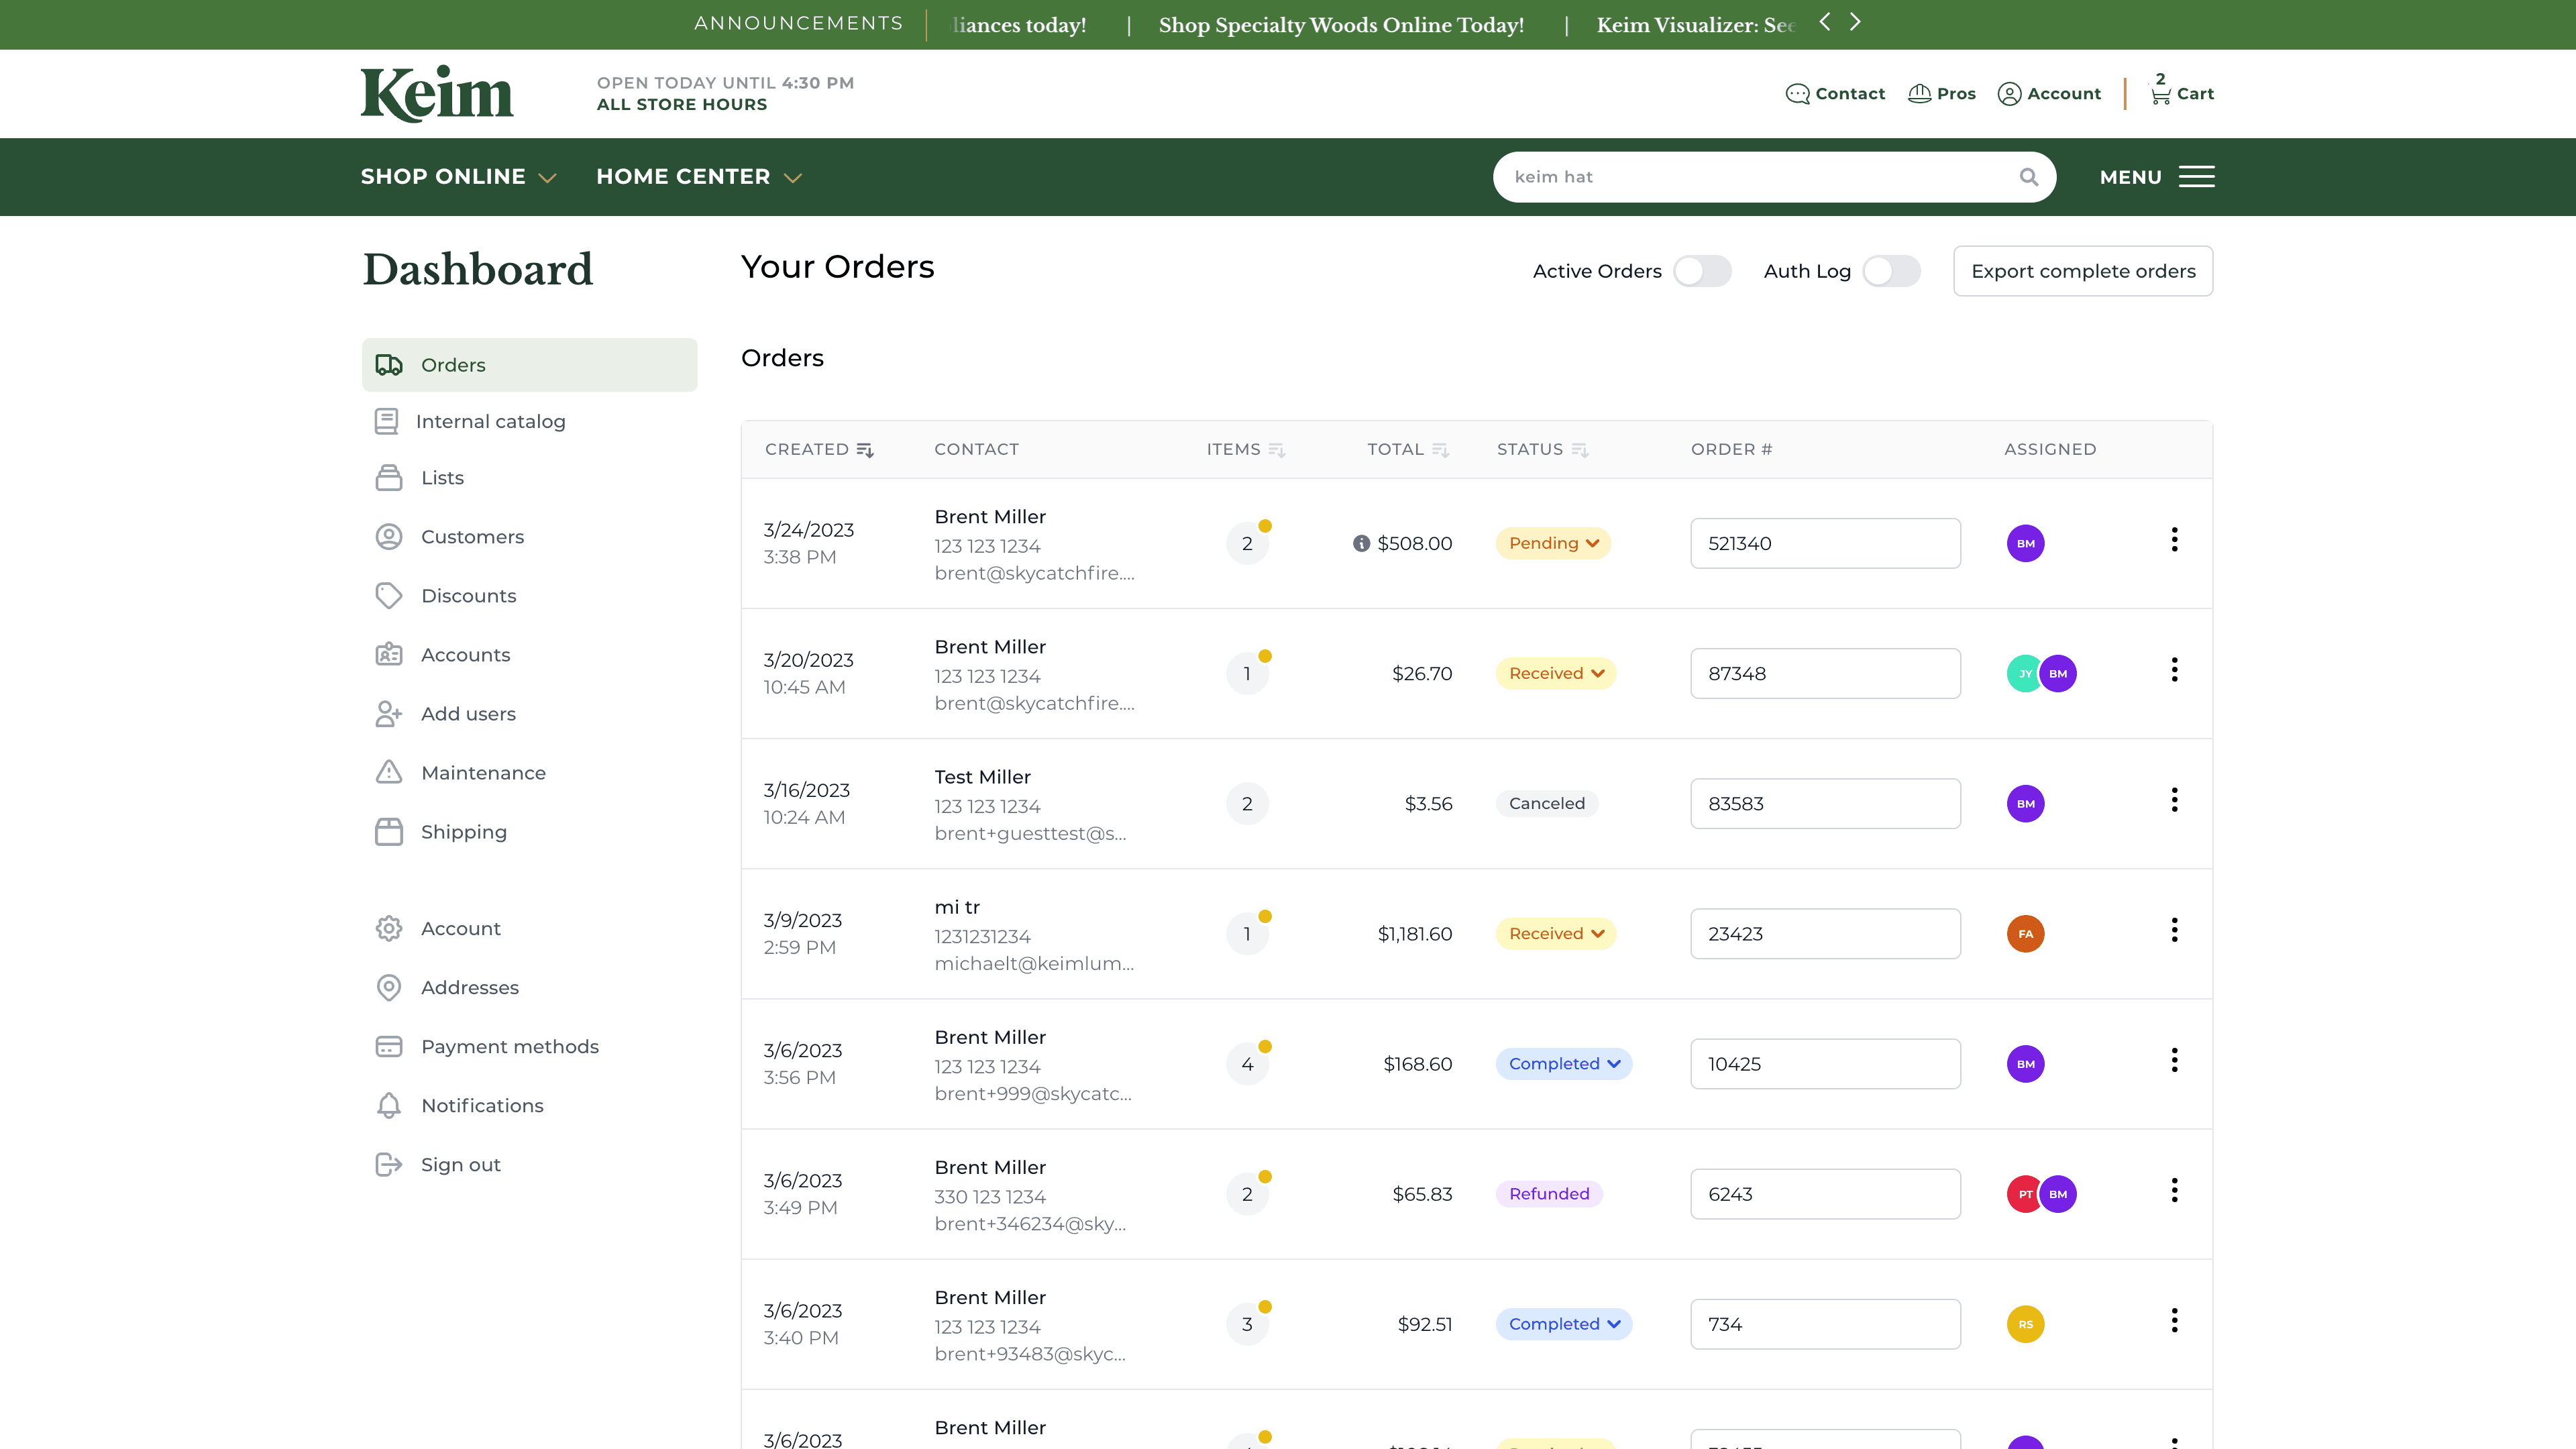Click the search magnifier icon
Image resolution: width=2576 pixels, height=1449 pixels.
point(2028,177)
